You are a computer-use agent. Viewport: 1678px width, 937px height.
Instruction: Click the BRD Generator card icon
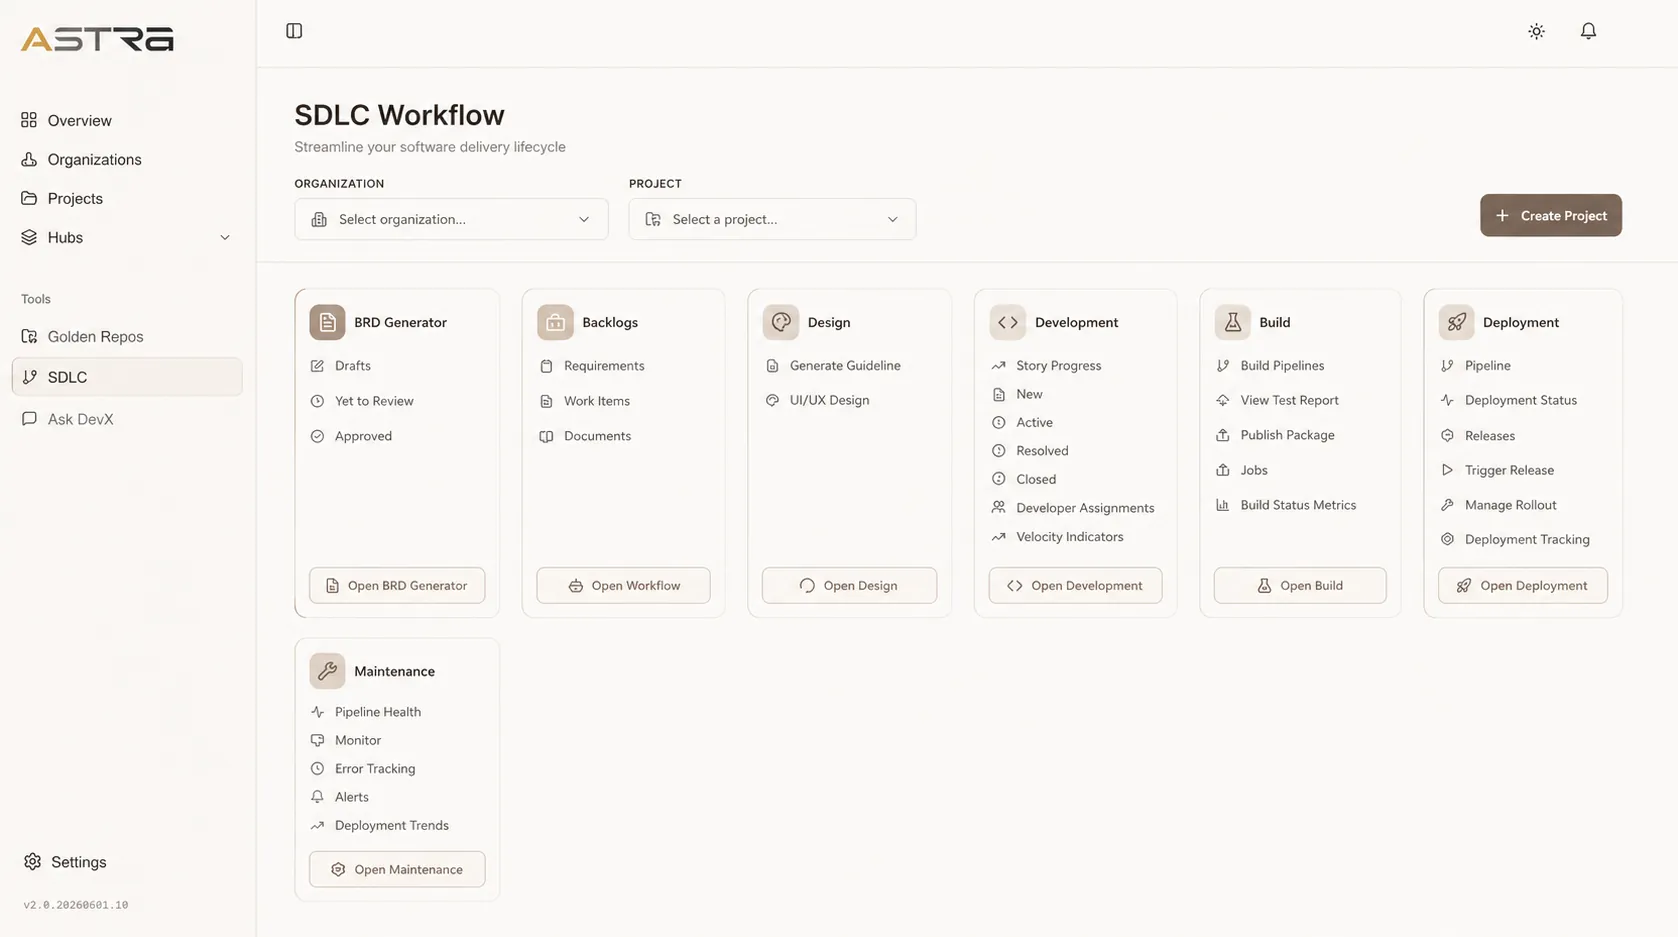click(x=327, y=322)
